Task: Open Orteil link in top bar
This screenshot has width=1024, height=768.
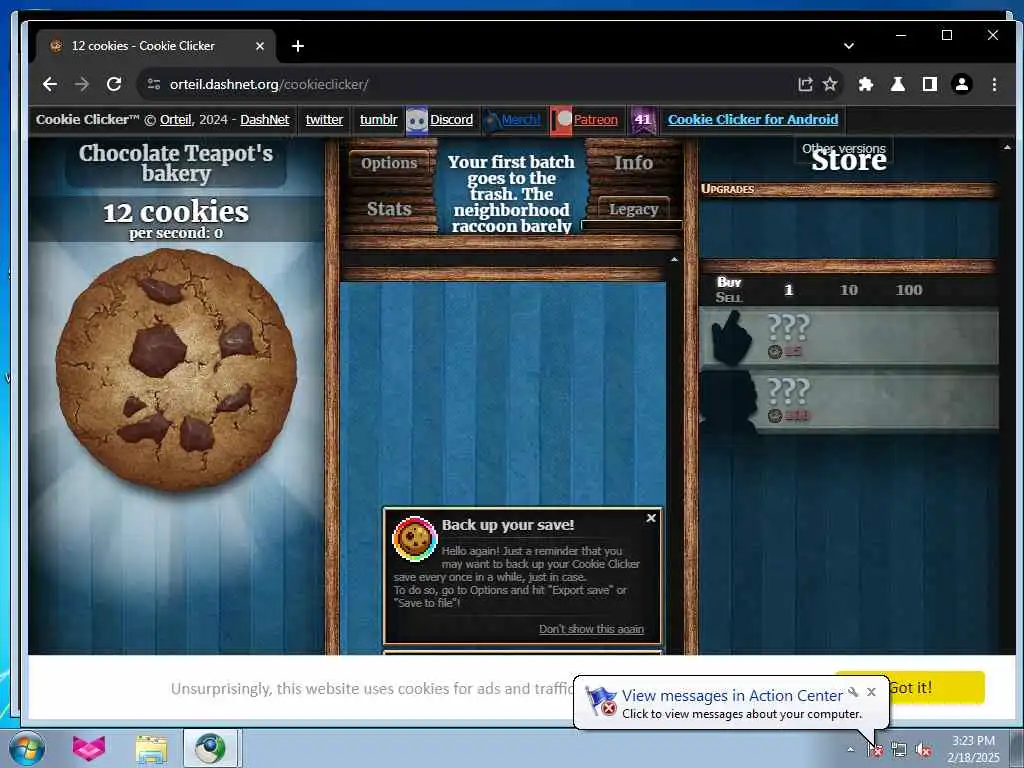Action: click(x=176, y=120)
